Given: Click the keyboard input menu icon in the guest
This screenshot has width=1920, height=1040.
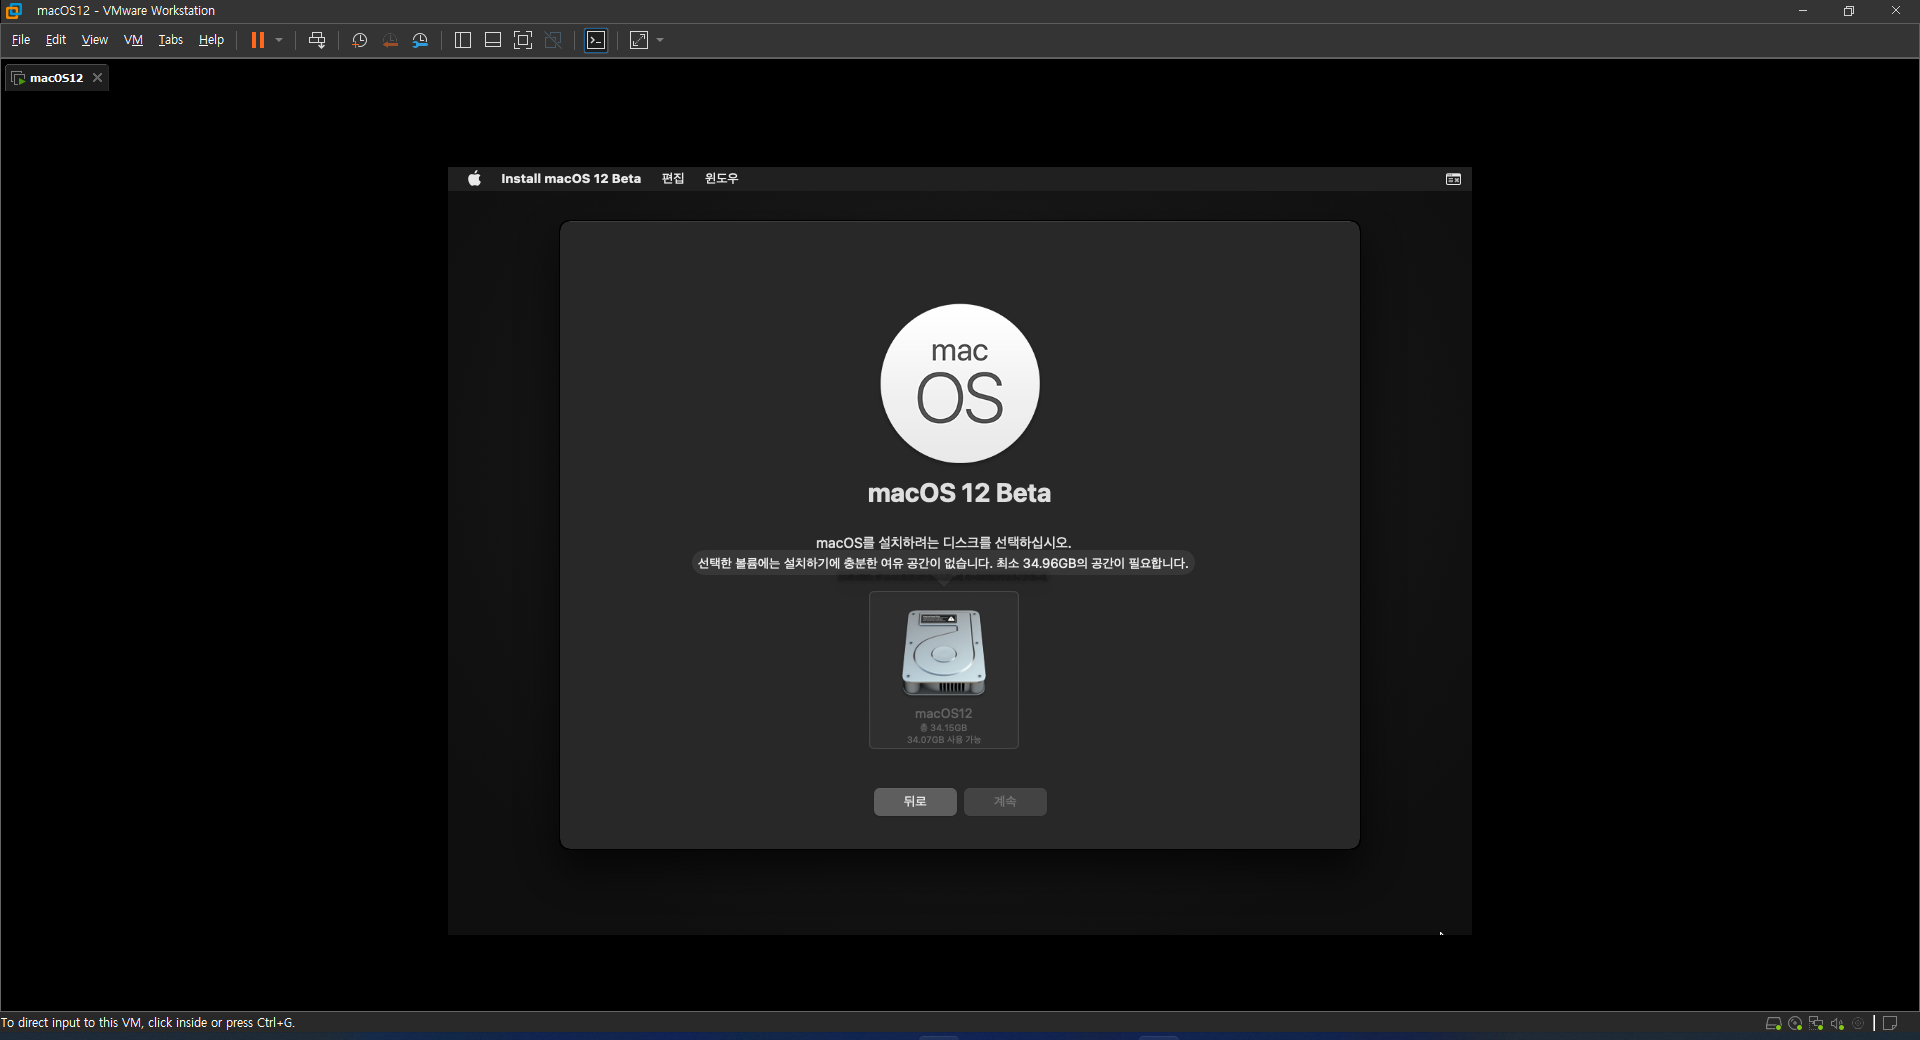Looking at the screenshot, I should (1454, 179).
